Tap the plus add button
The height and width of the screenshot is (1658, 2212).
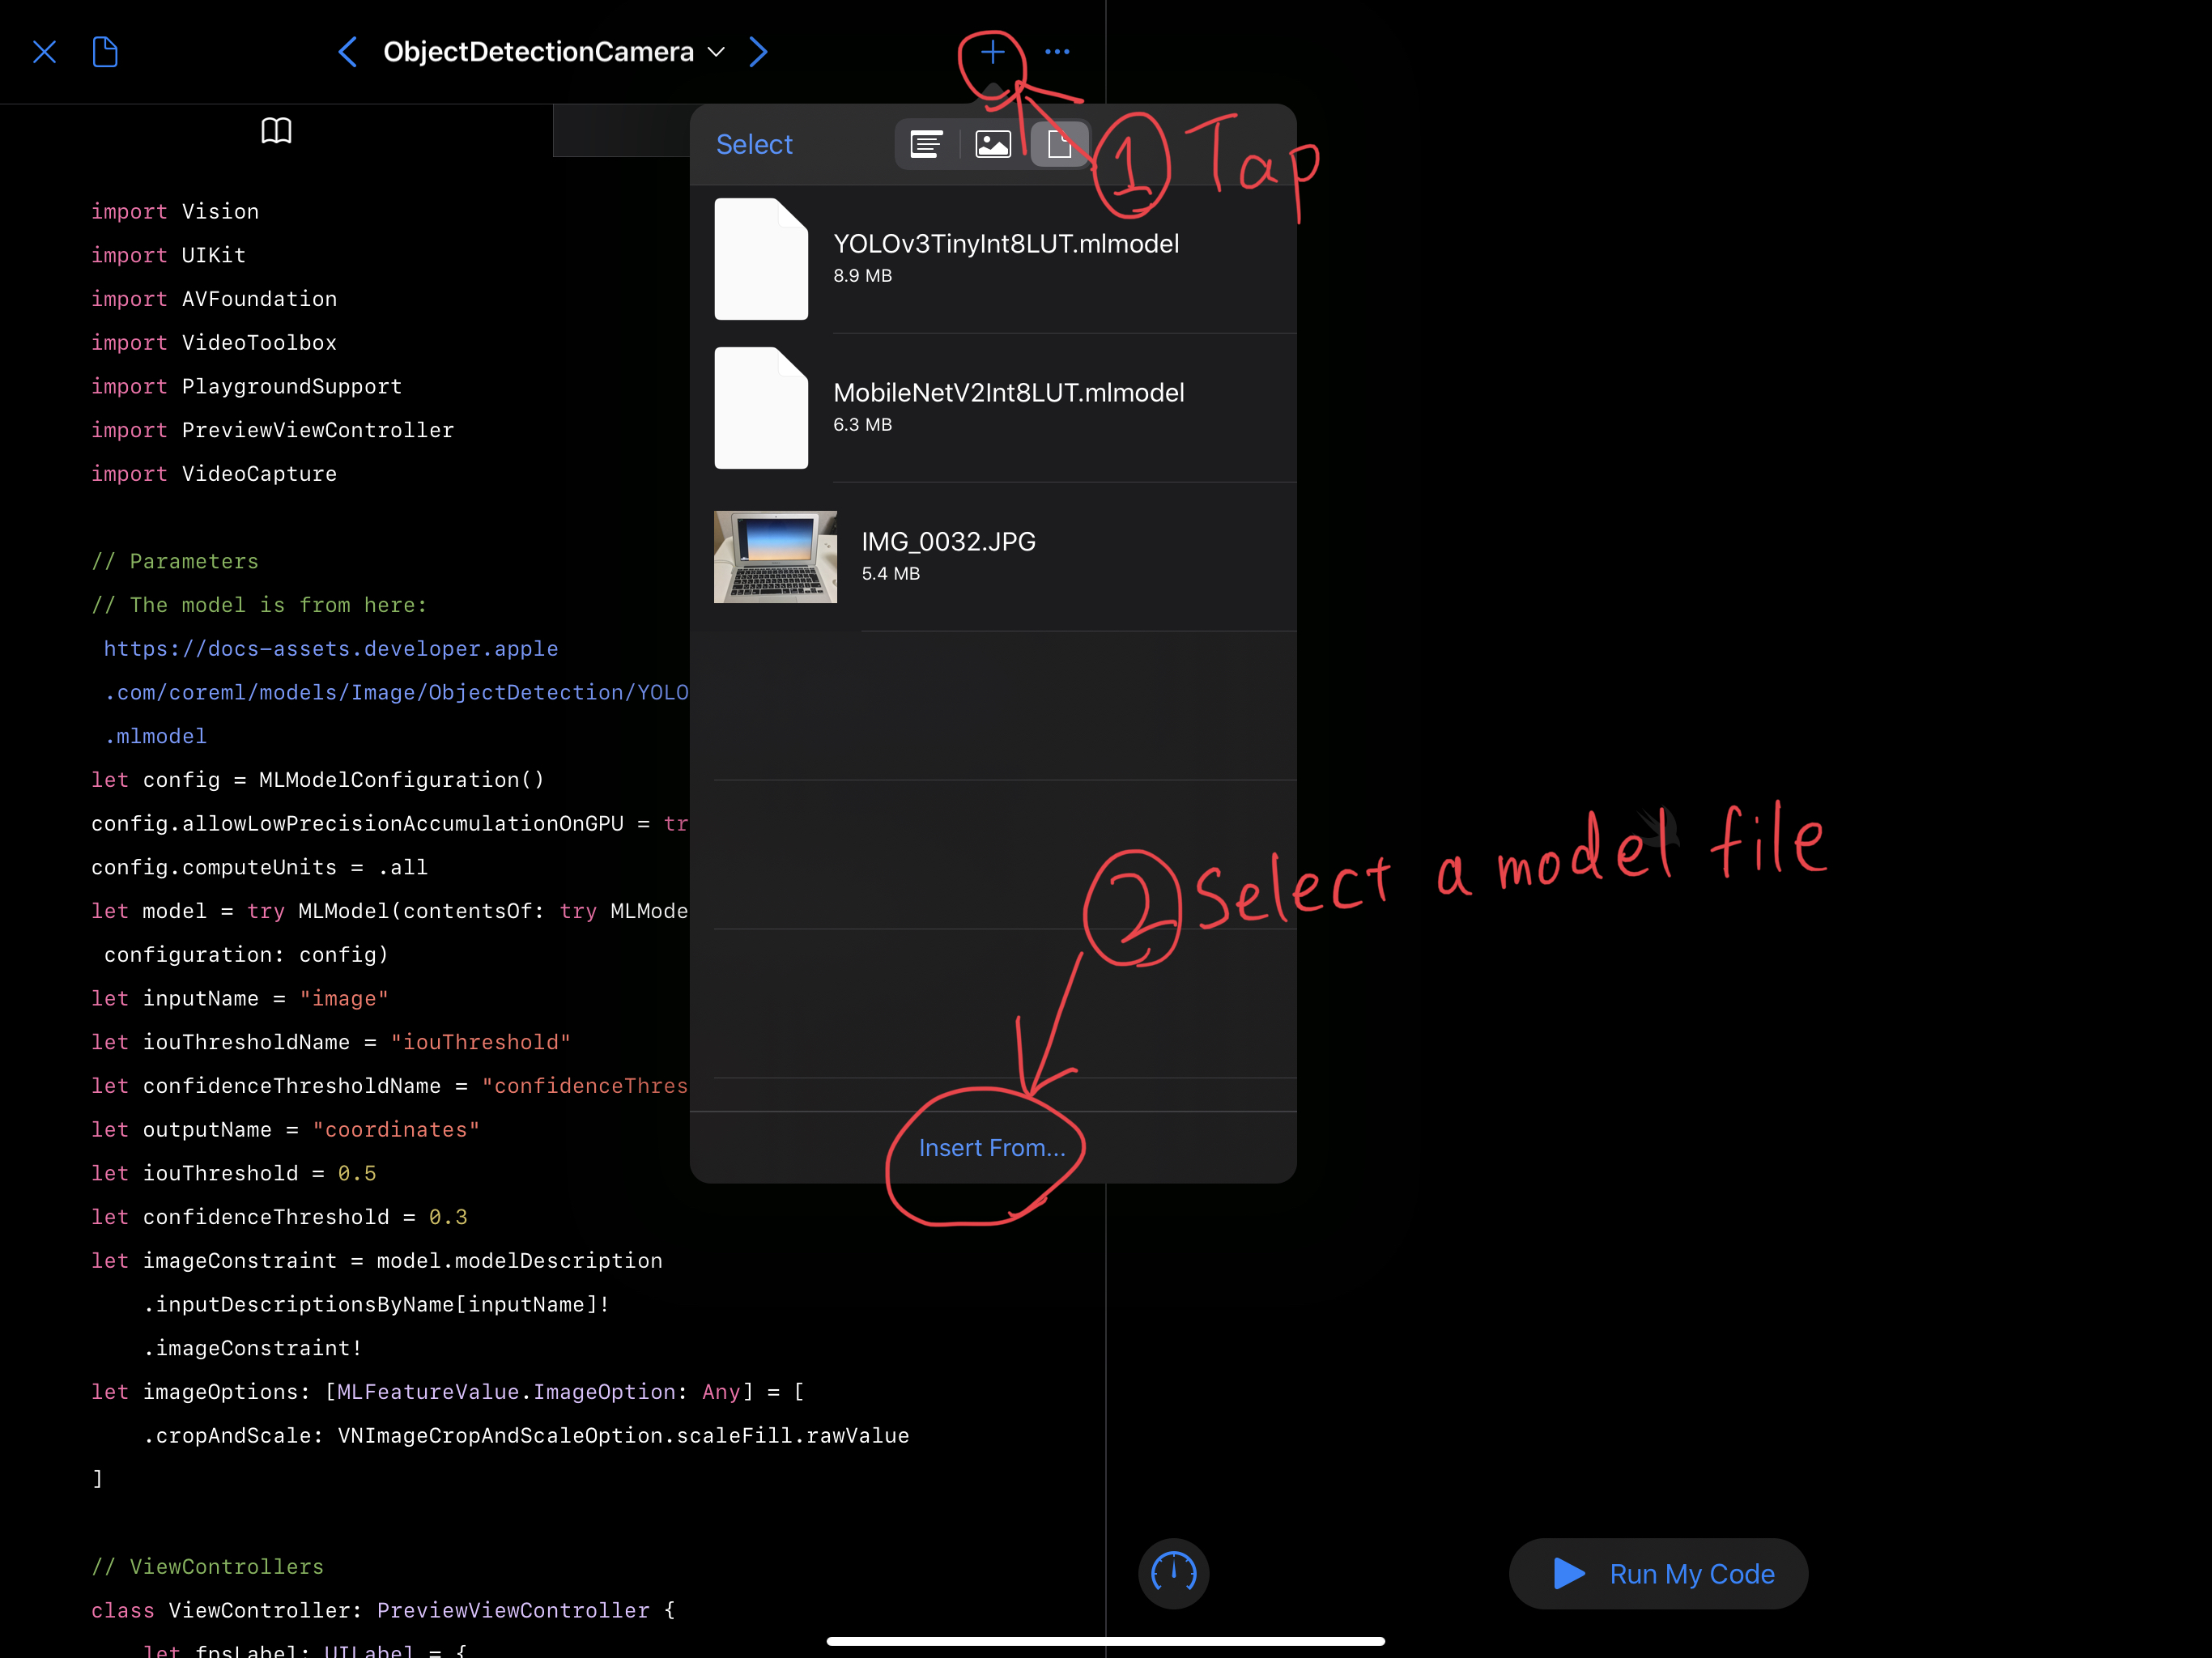[991, 52]
